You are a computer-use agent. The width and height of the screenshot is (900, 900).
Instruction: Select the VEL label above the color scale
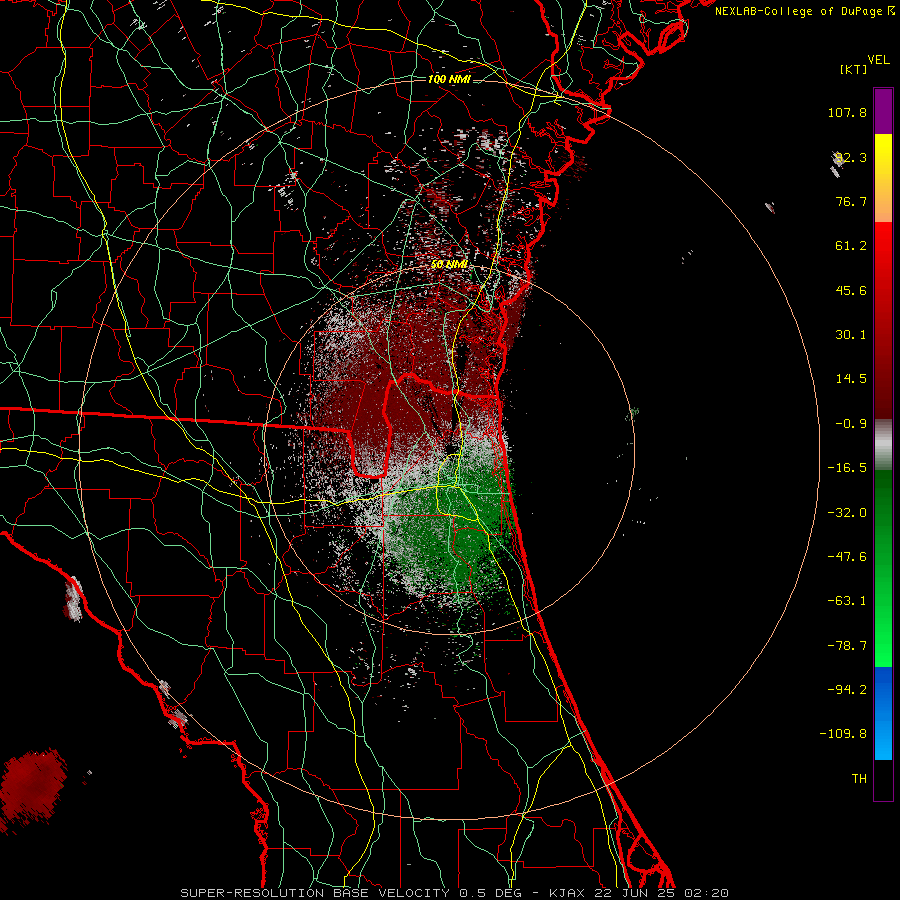(x=878, y=60)
